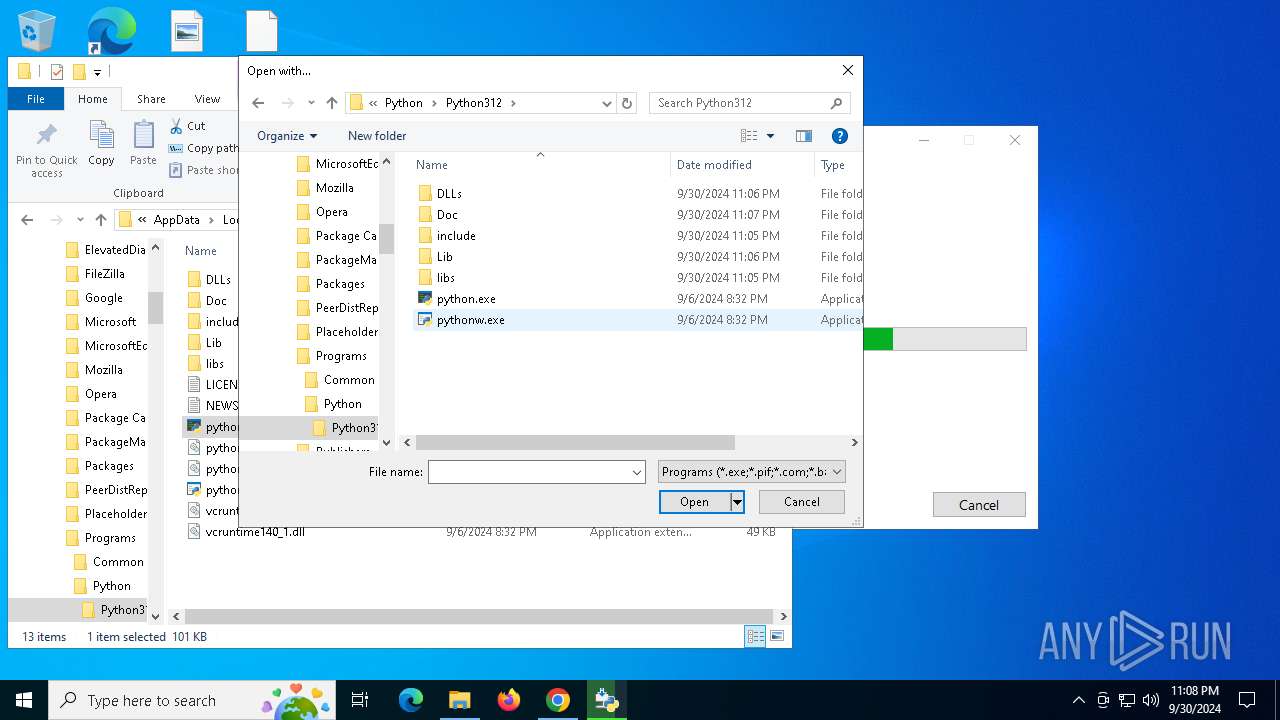The height and width of the screenshot is (720, 1280).
Task: Expand the File name combo box dropdown
Action: coord(637,472)
